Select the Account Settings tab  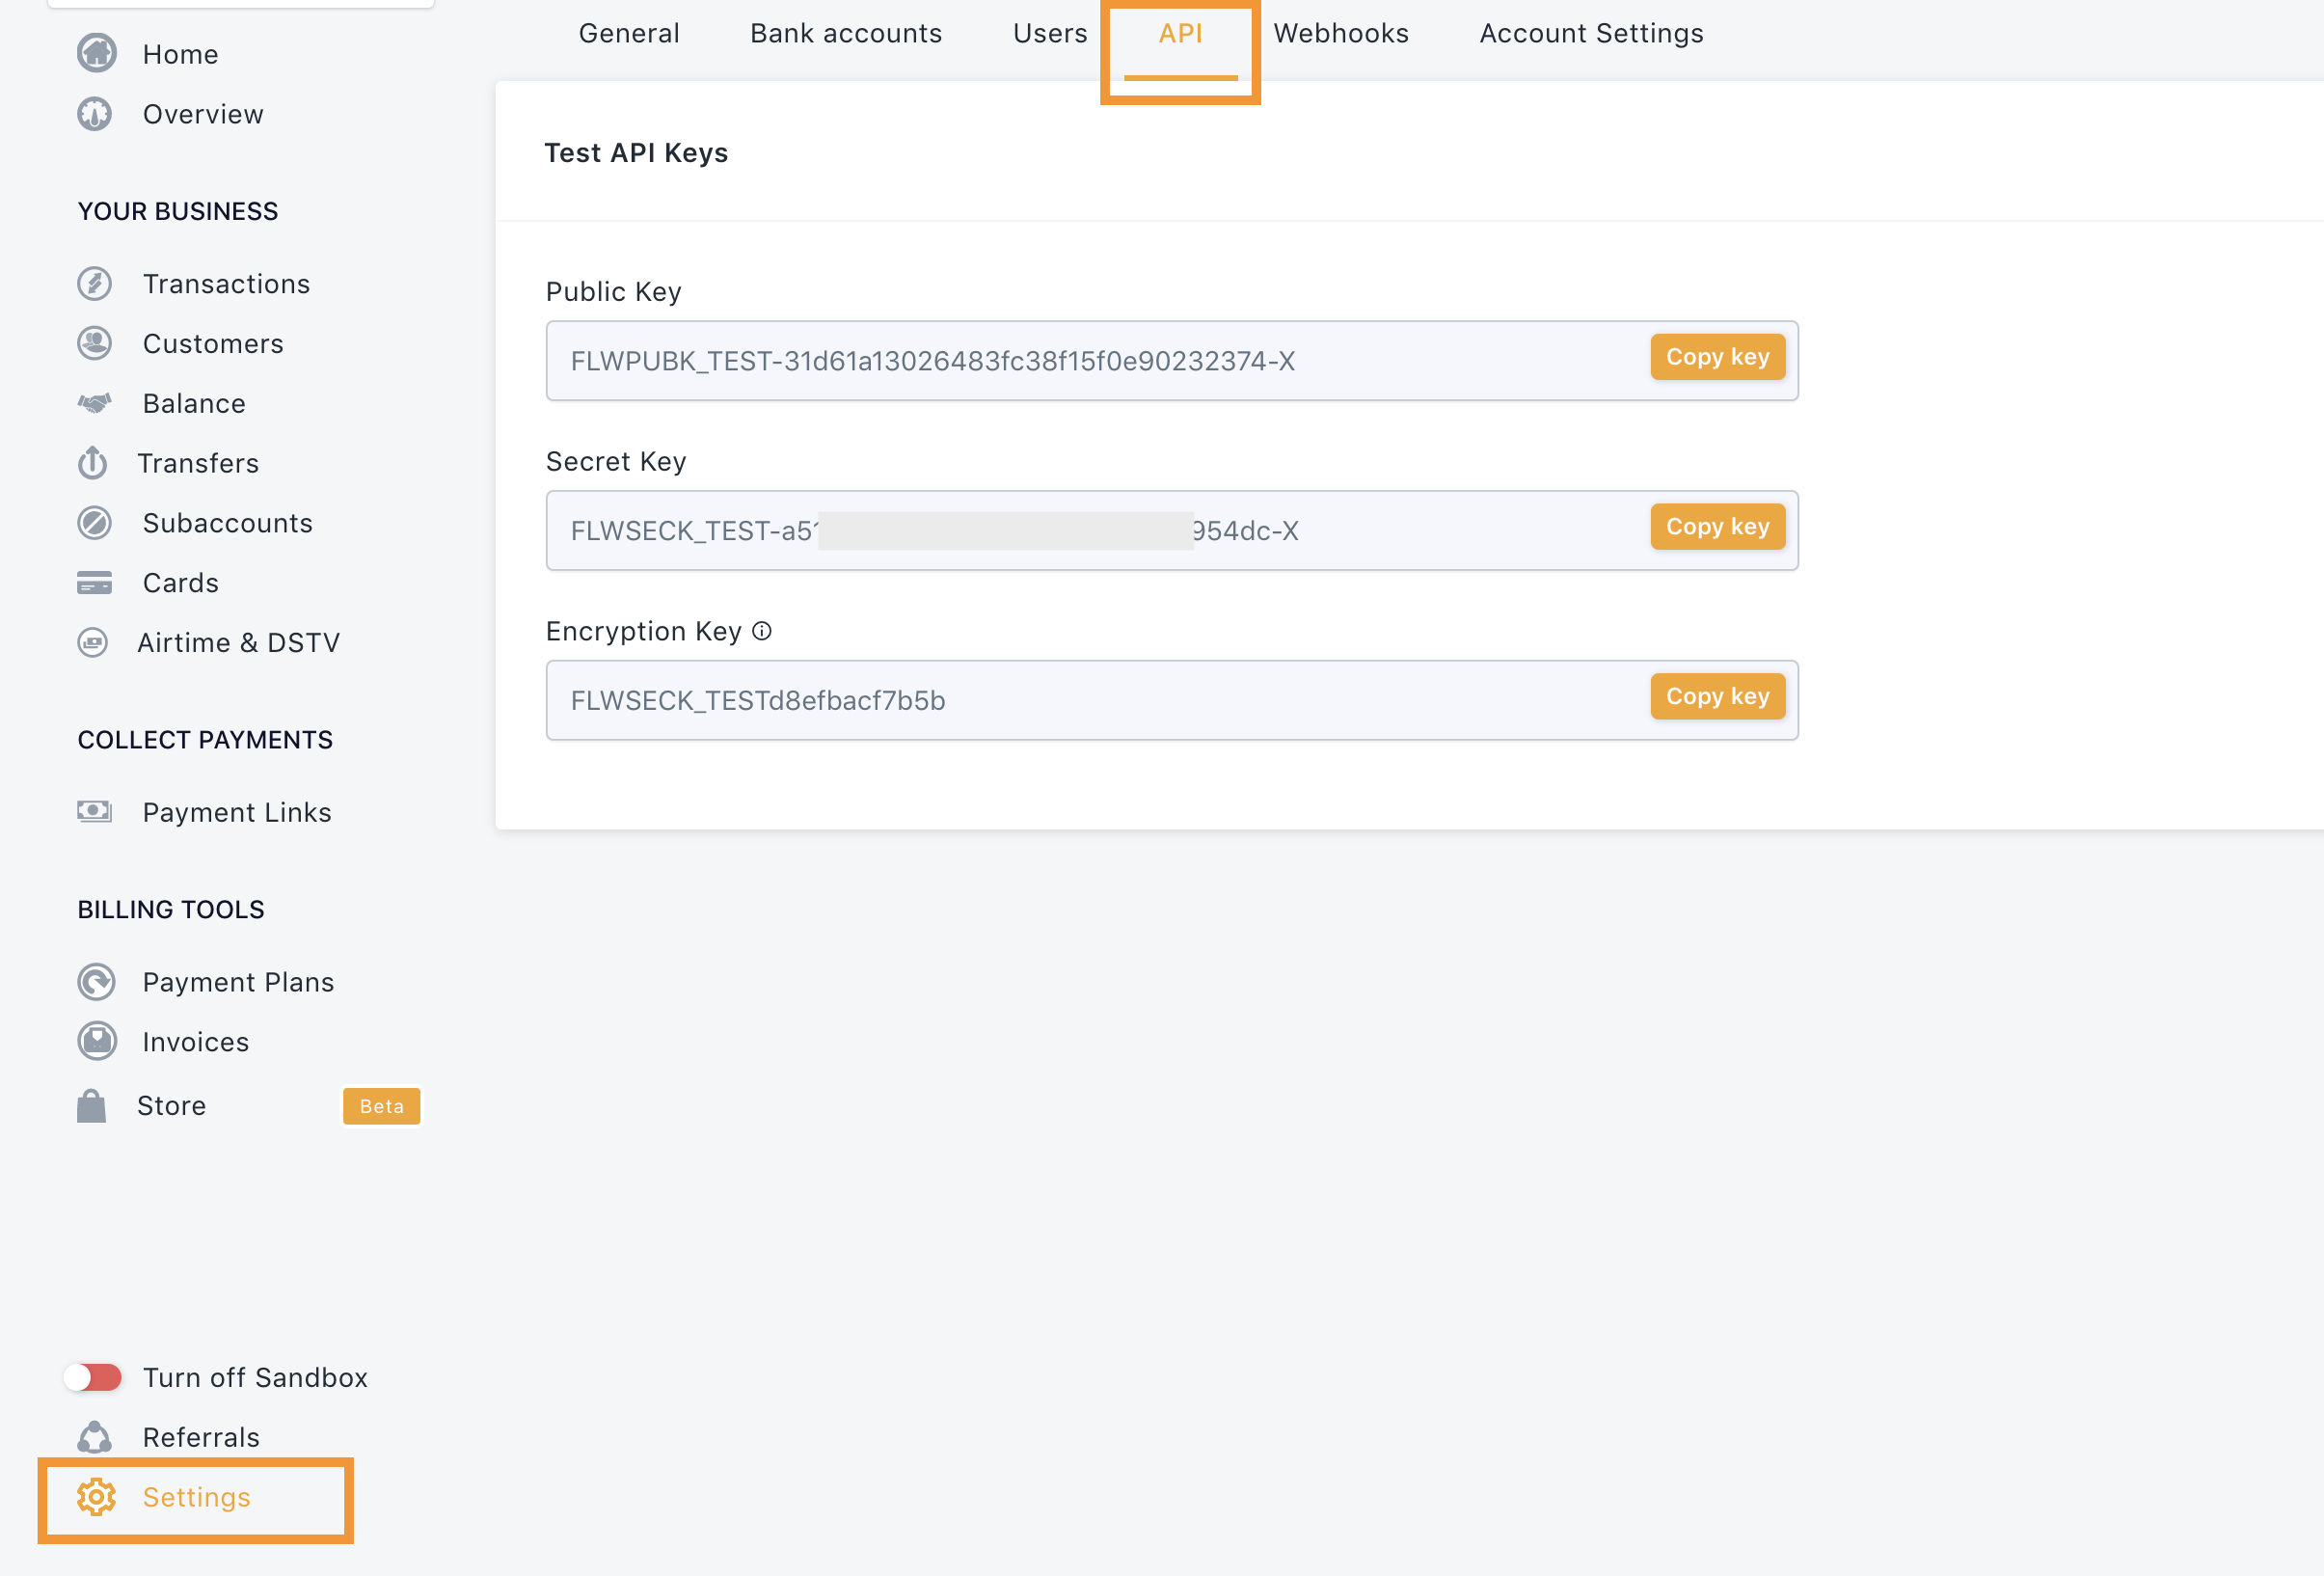click(x=1591, y=34)
